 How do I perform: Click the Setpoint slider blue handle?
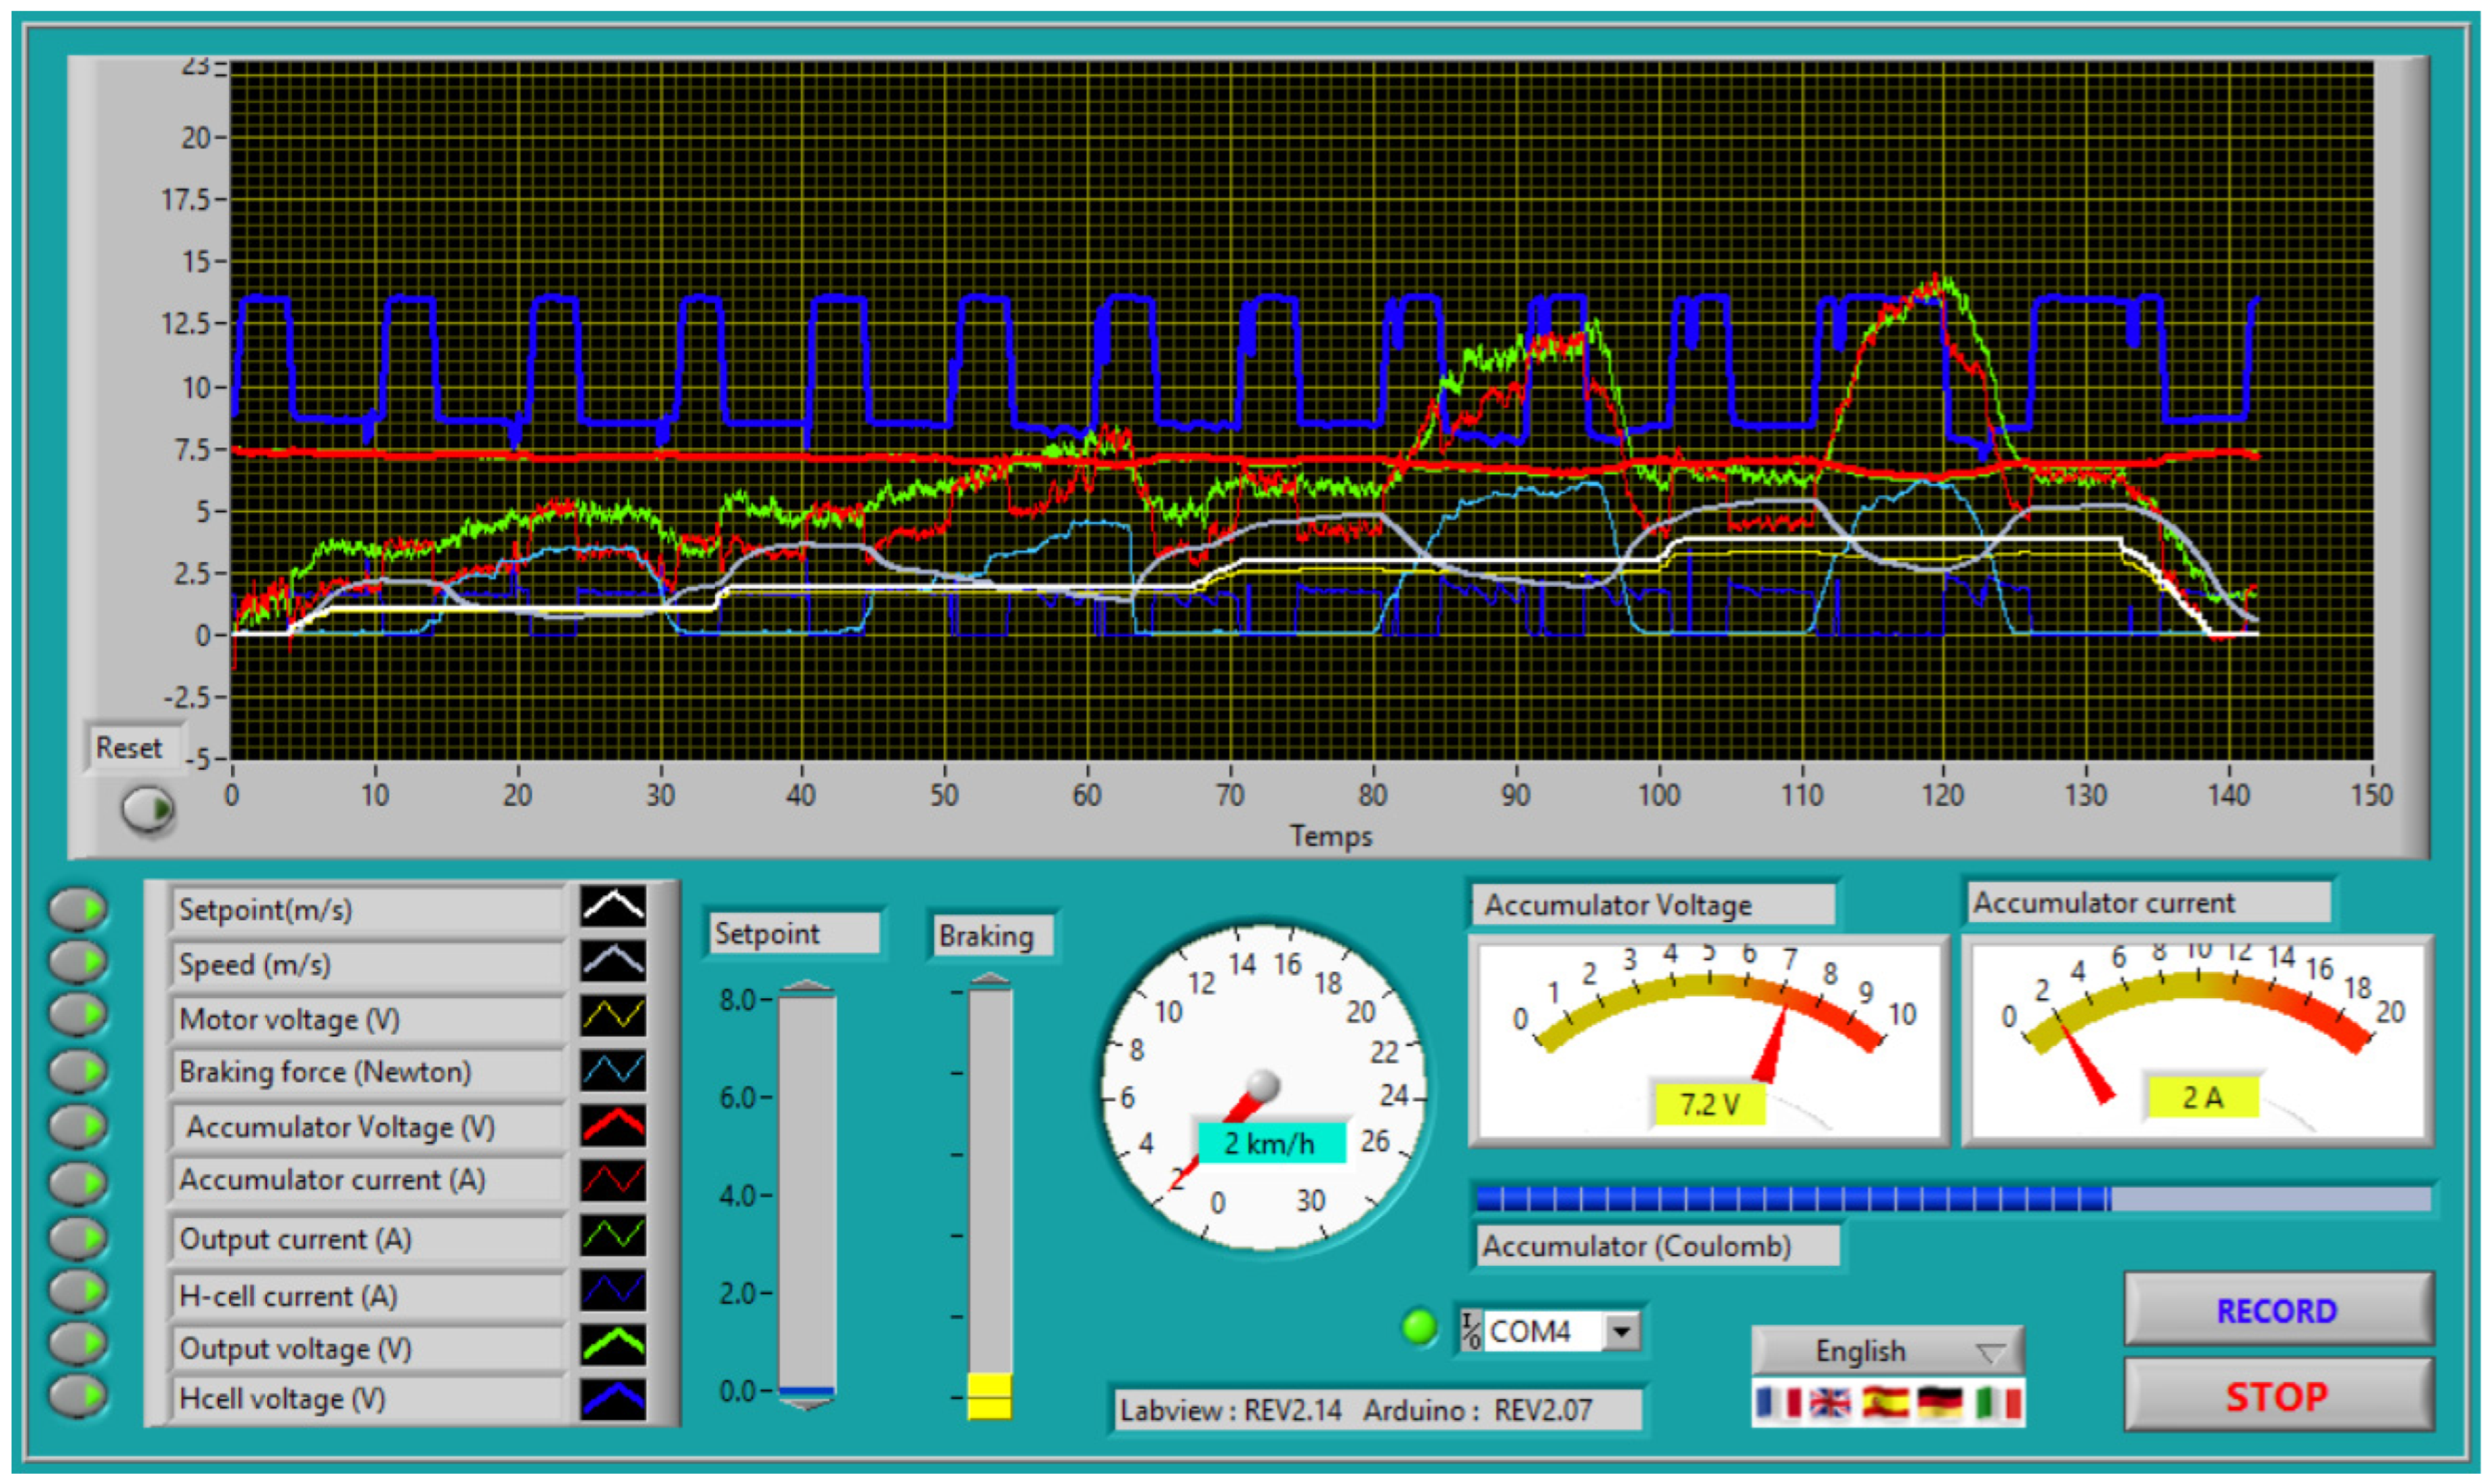tap(806, 1391)
